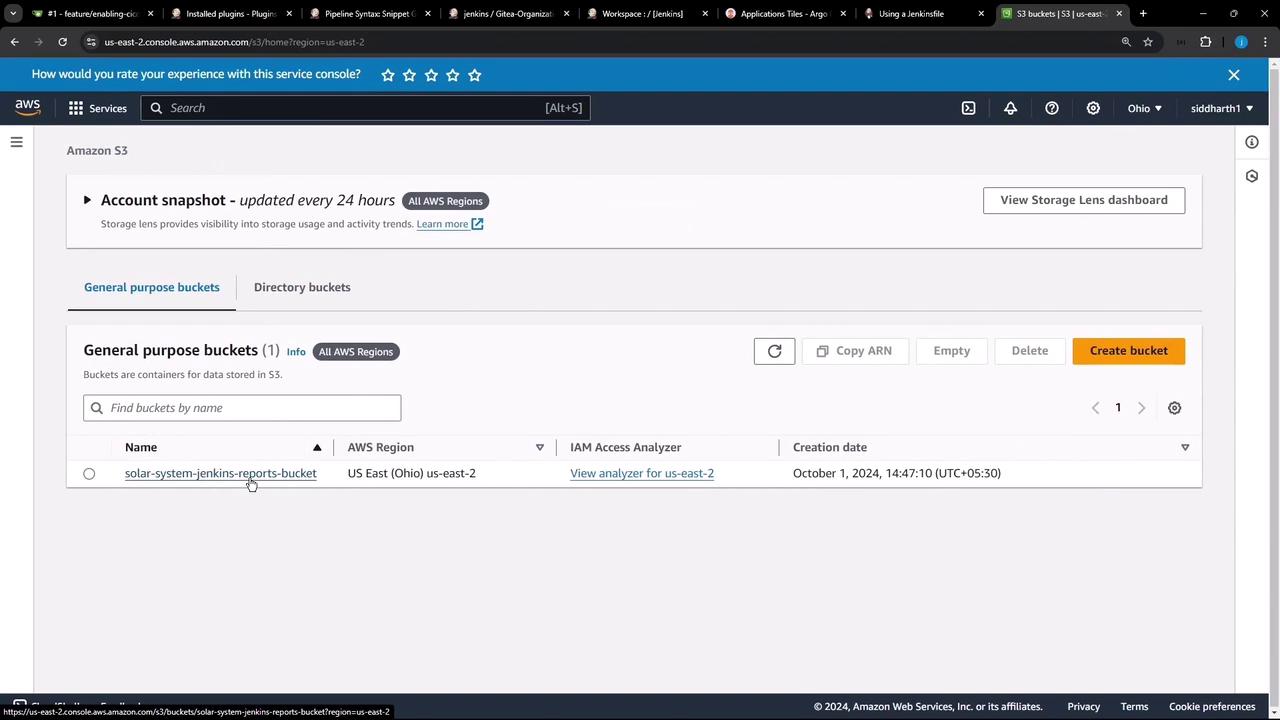
Task: Open the notifications bell
Action: pos(1010,108)
